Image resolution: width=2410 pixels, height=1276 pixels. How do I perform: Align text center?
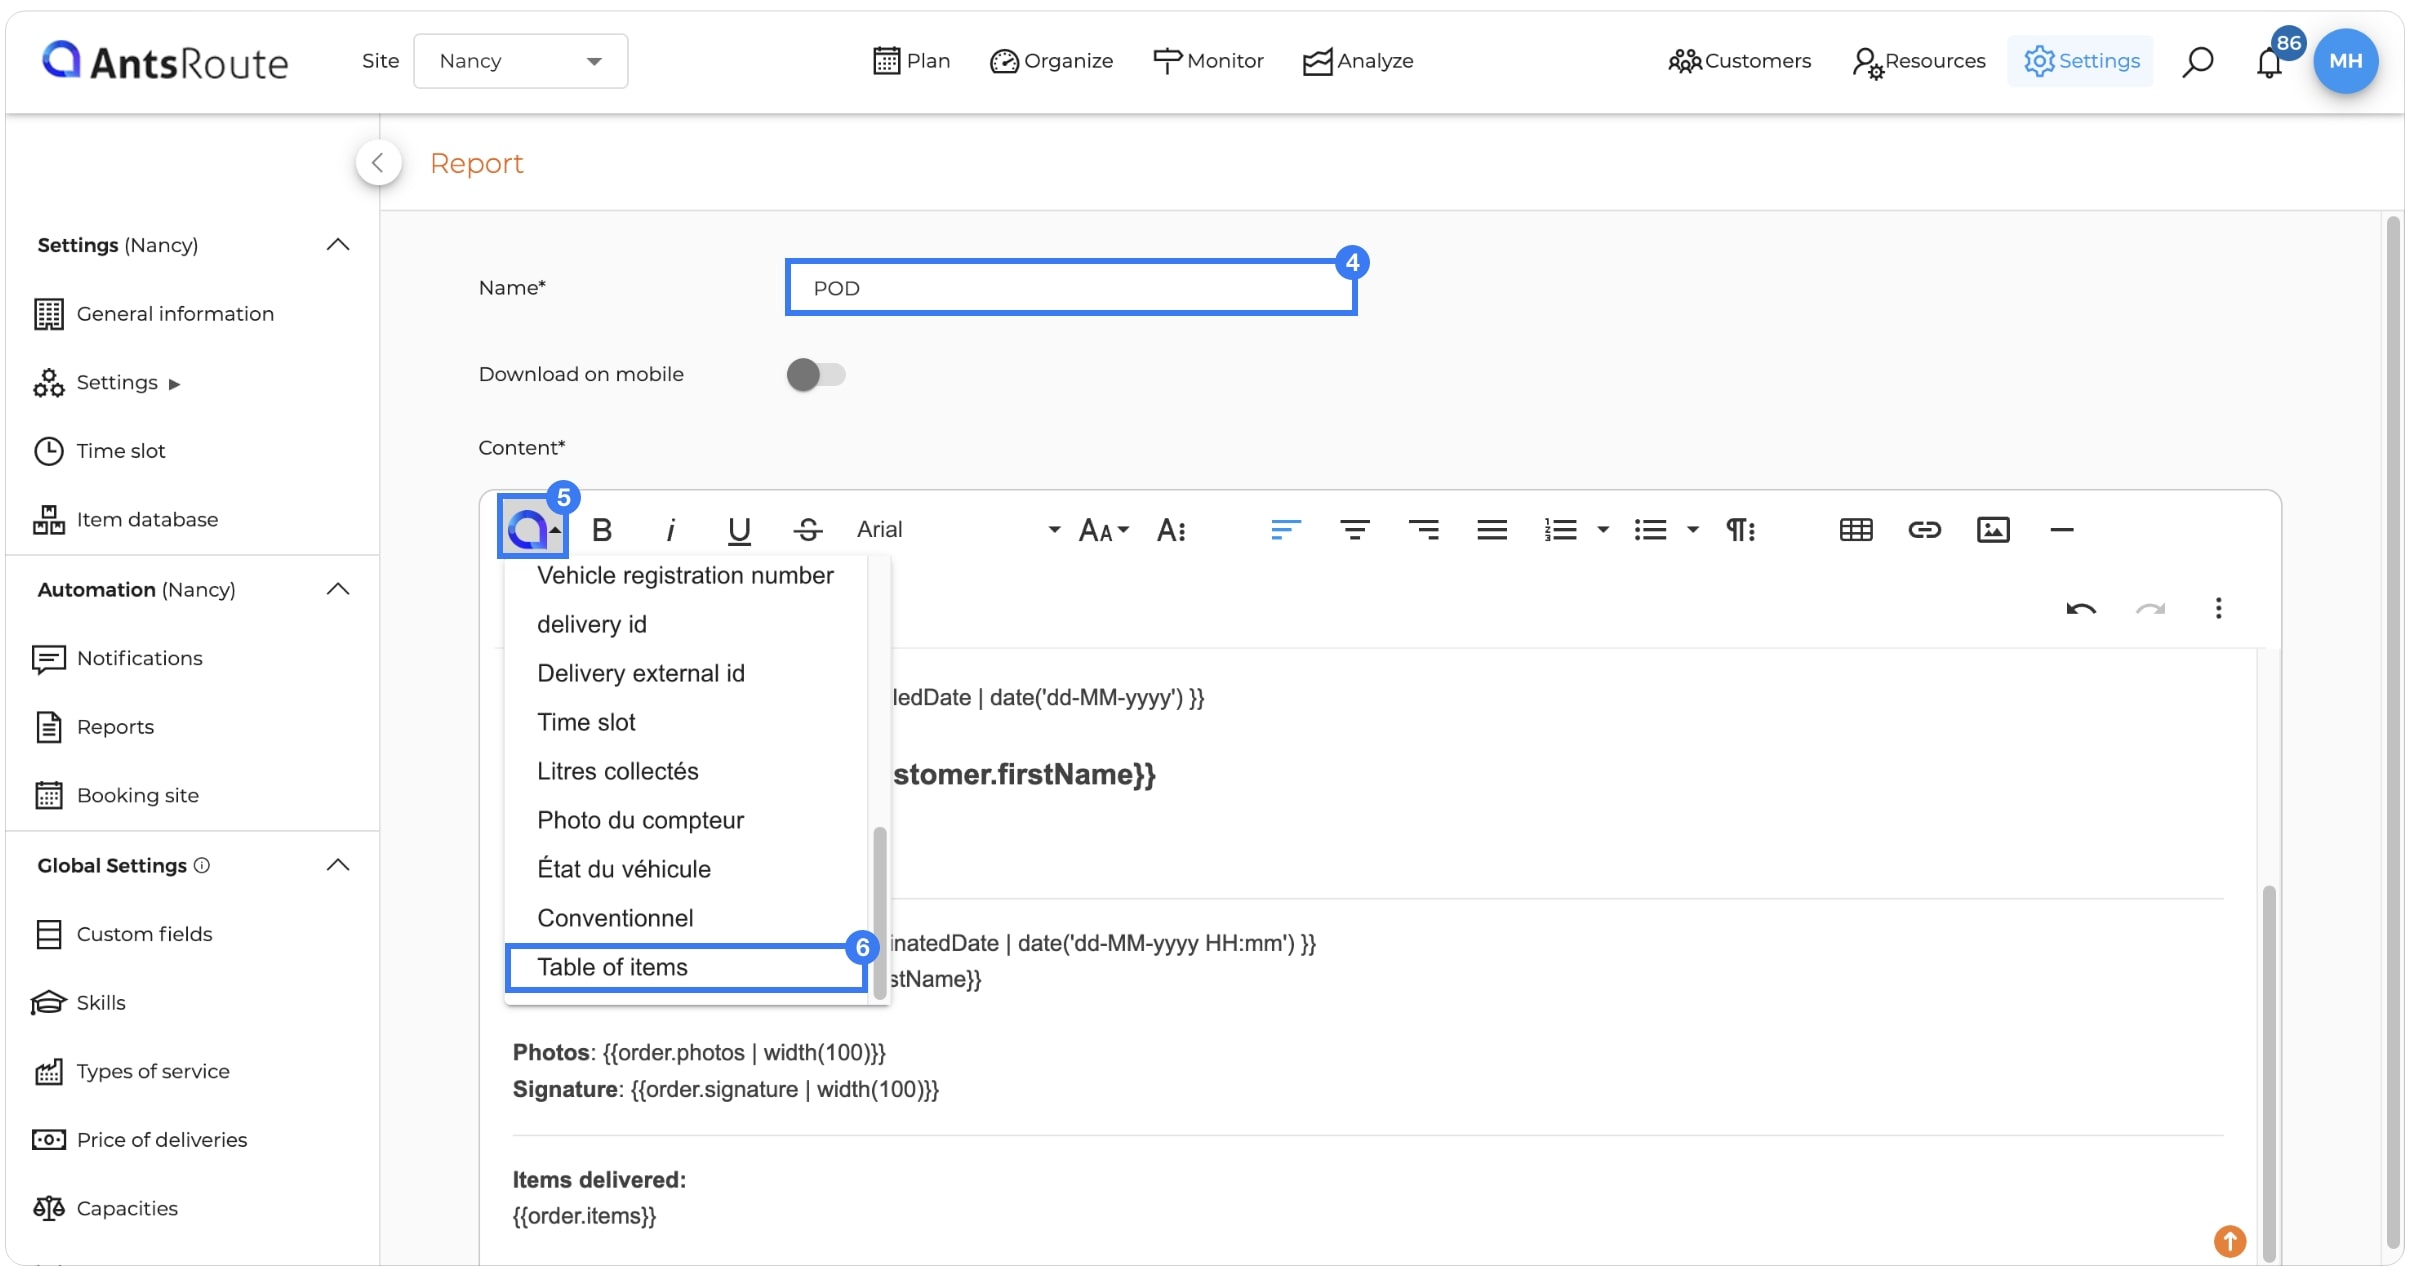(1354, 530)
